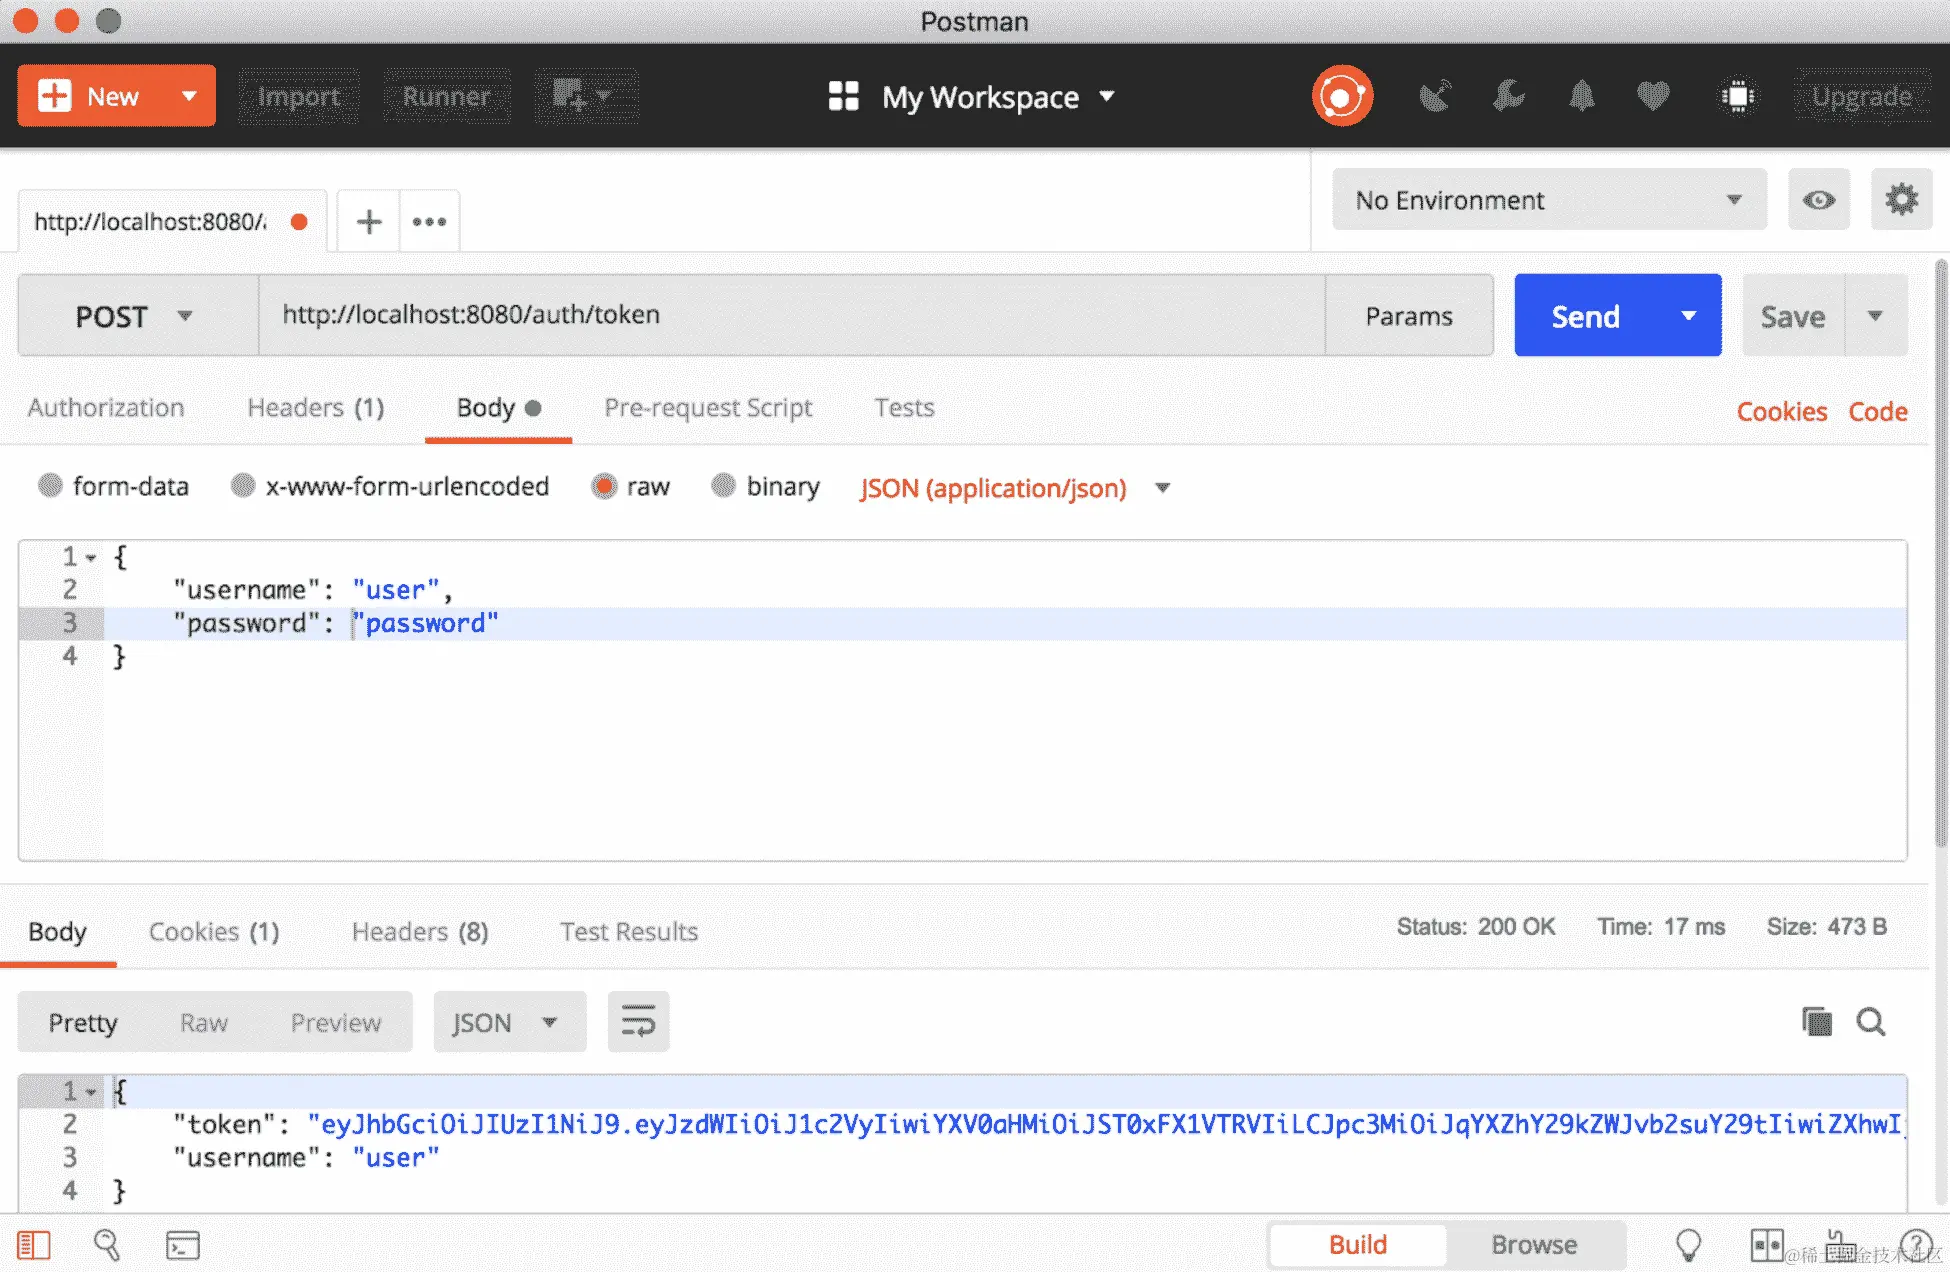Screen dimensions: 1950x1272
Task: Open the notifications bell icon
Action: pos(1581,96)
